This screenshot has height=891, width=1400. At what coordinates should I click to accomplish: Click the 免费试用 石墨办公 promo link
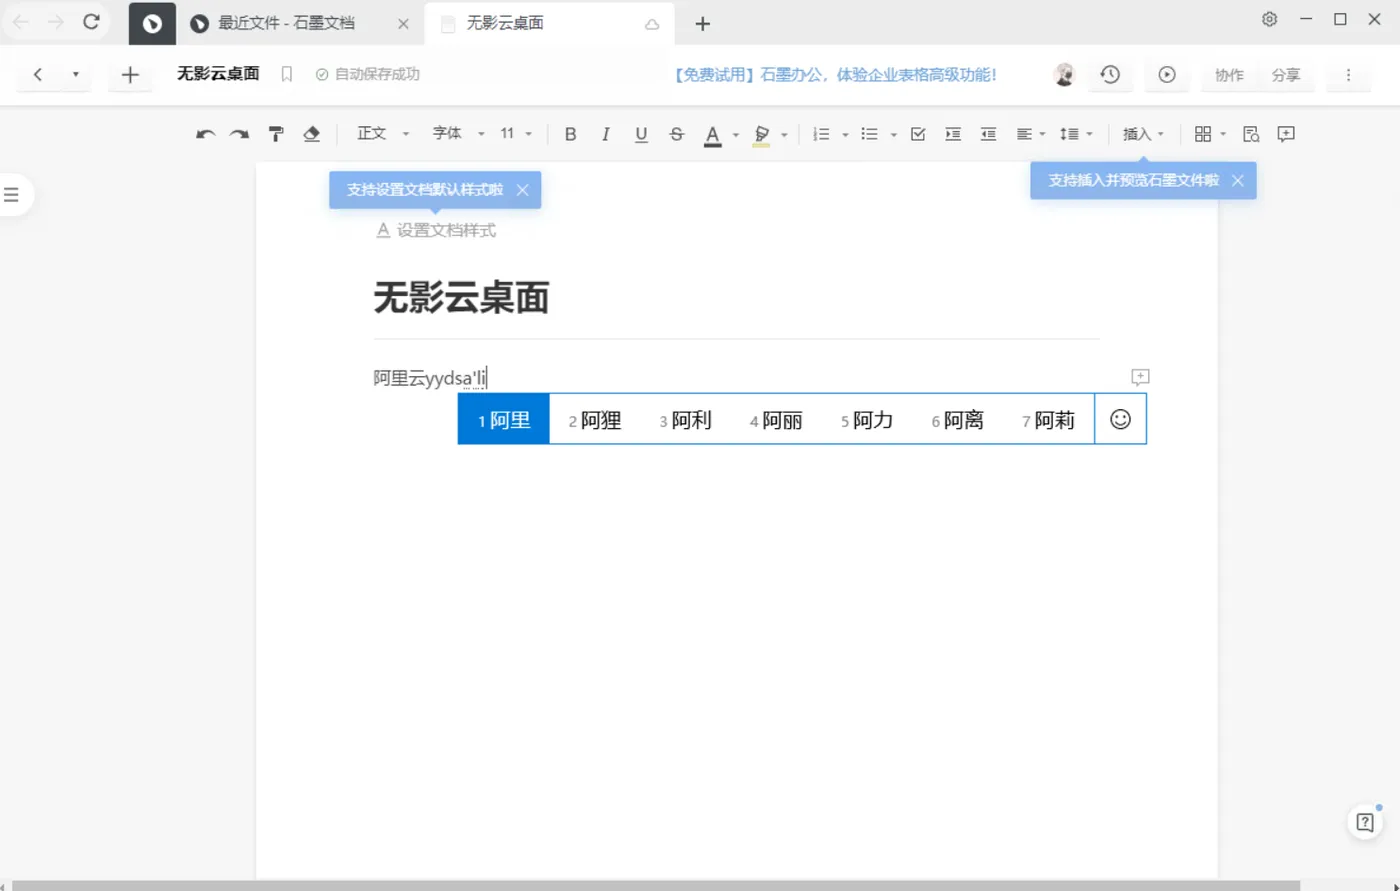click(835, 74)
